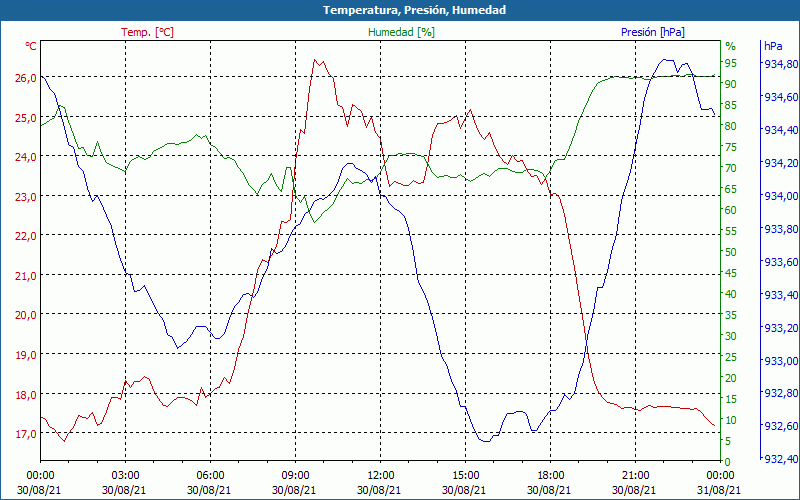
Task: Click the 21:00 time axis label
Action: tap(635, 476)
